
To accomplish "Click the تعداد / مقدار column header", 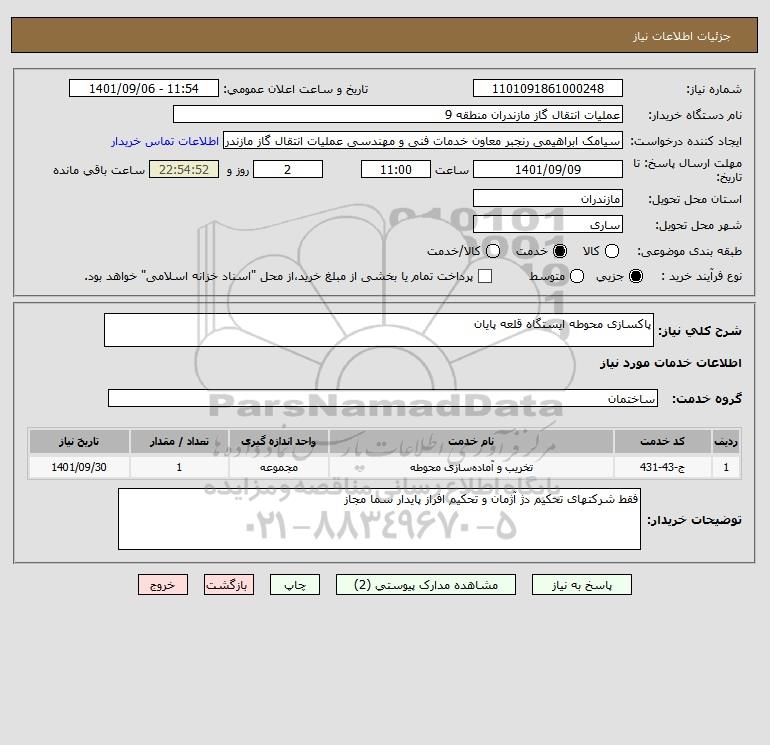I will pos(179,441).
